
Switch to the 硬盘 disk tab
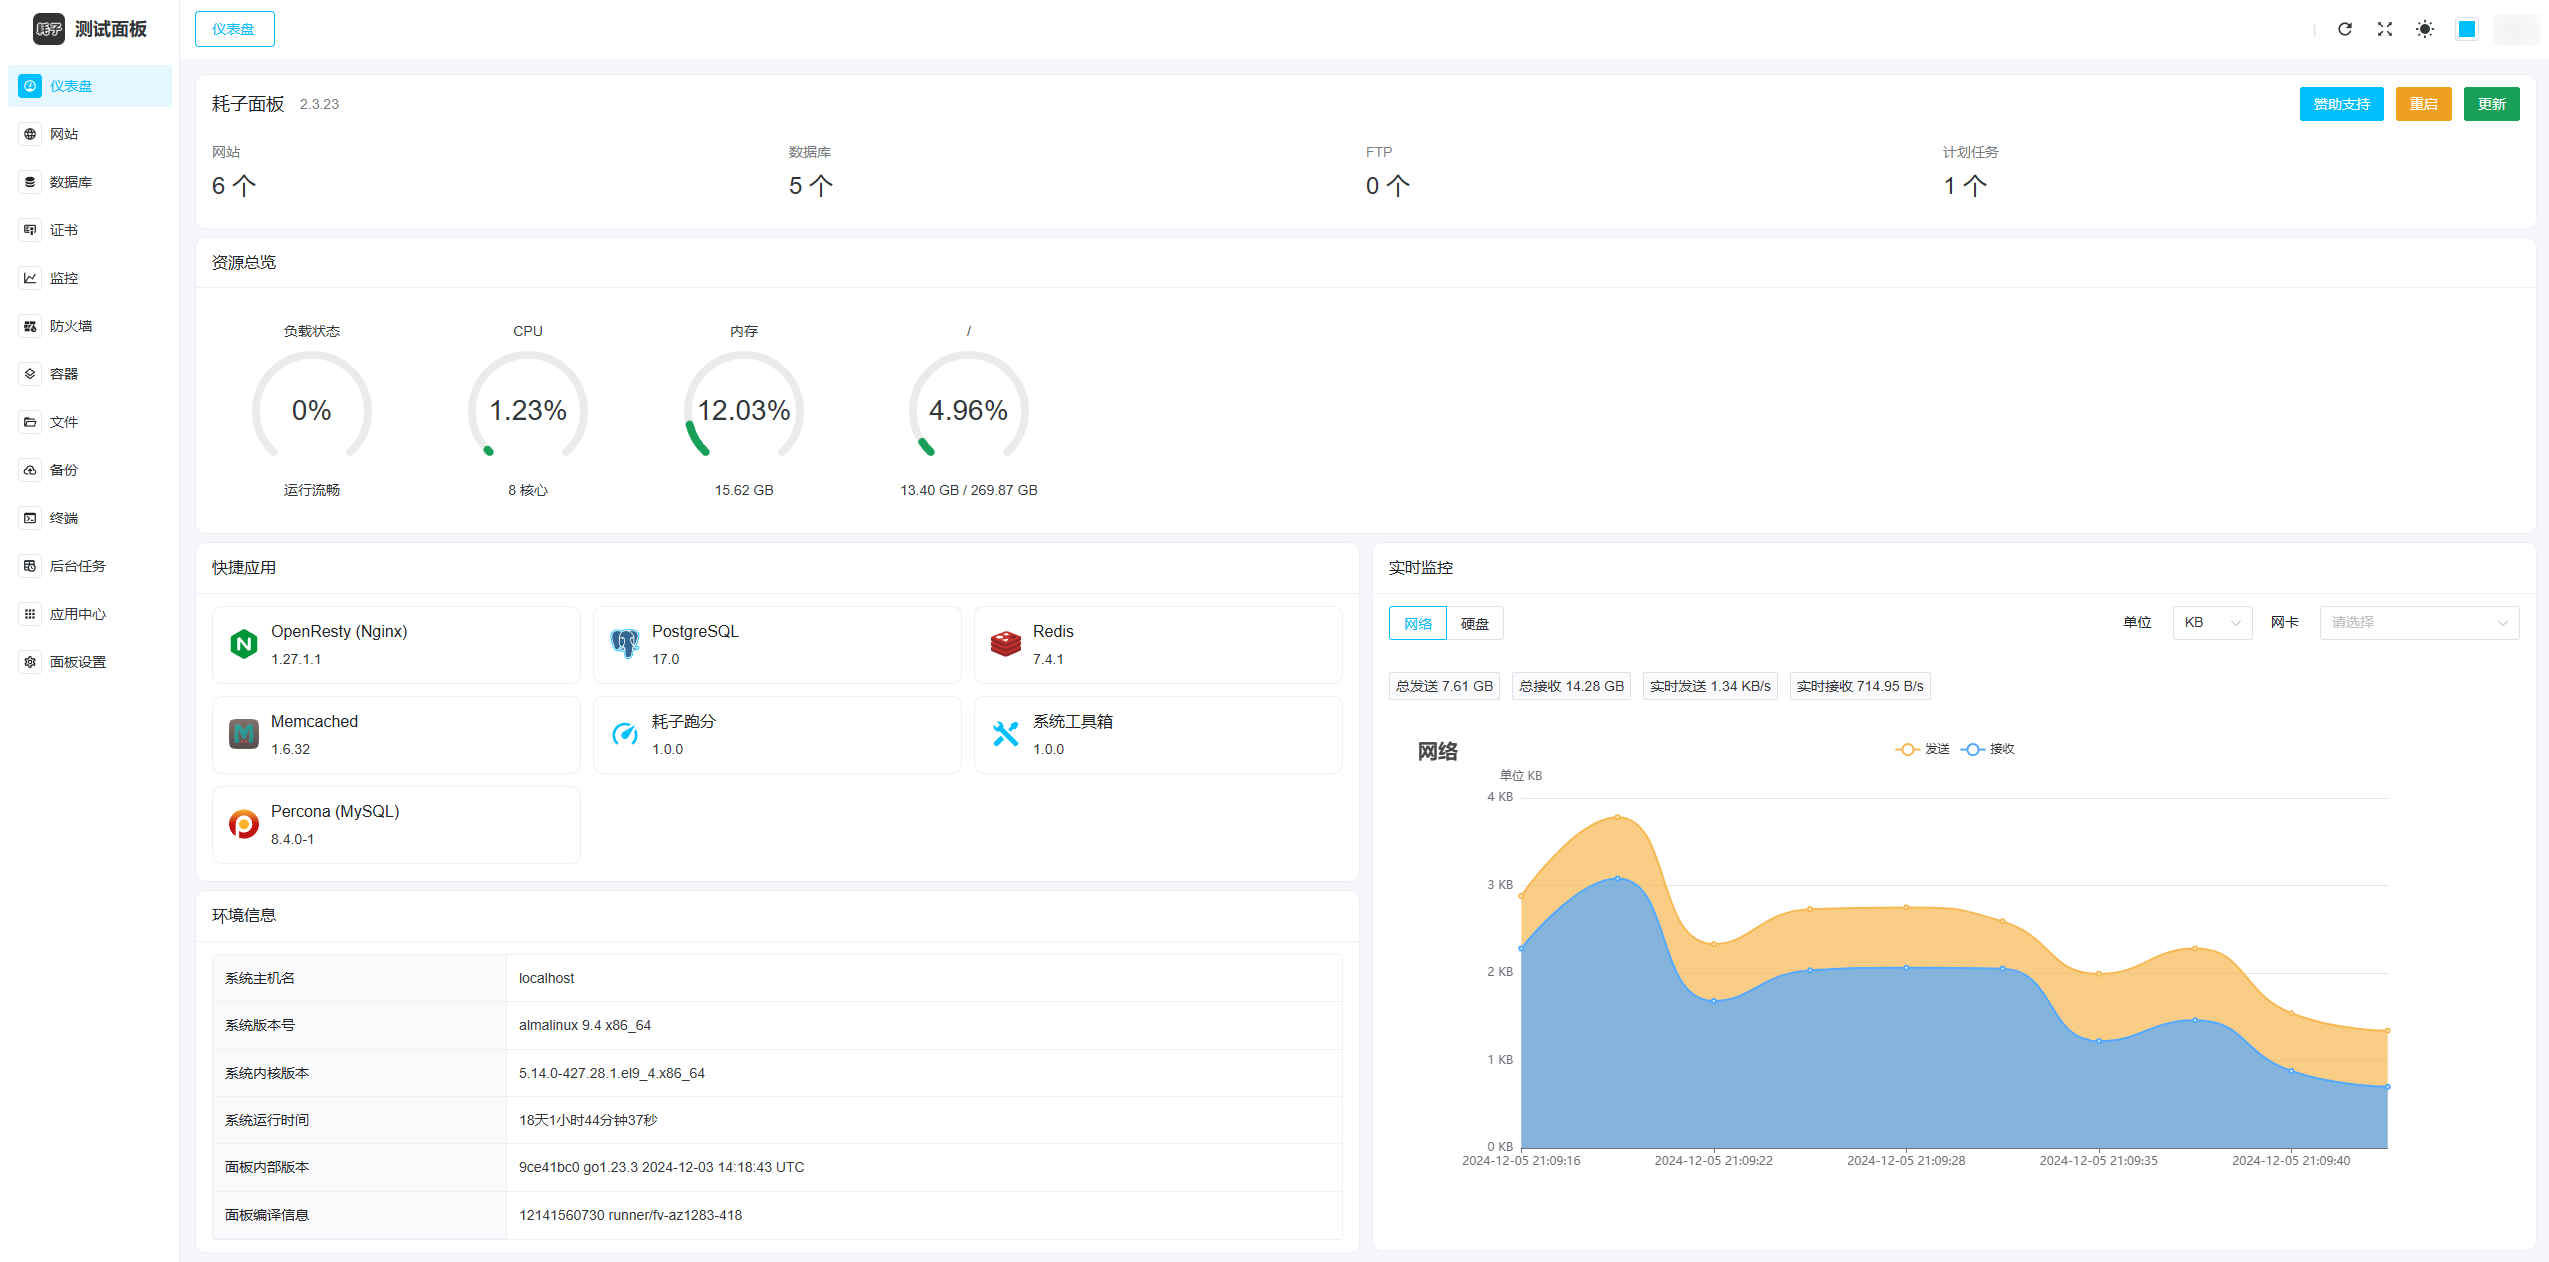point(1474,624)
